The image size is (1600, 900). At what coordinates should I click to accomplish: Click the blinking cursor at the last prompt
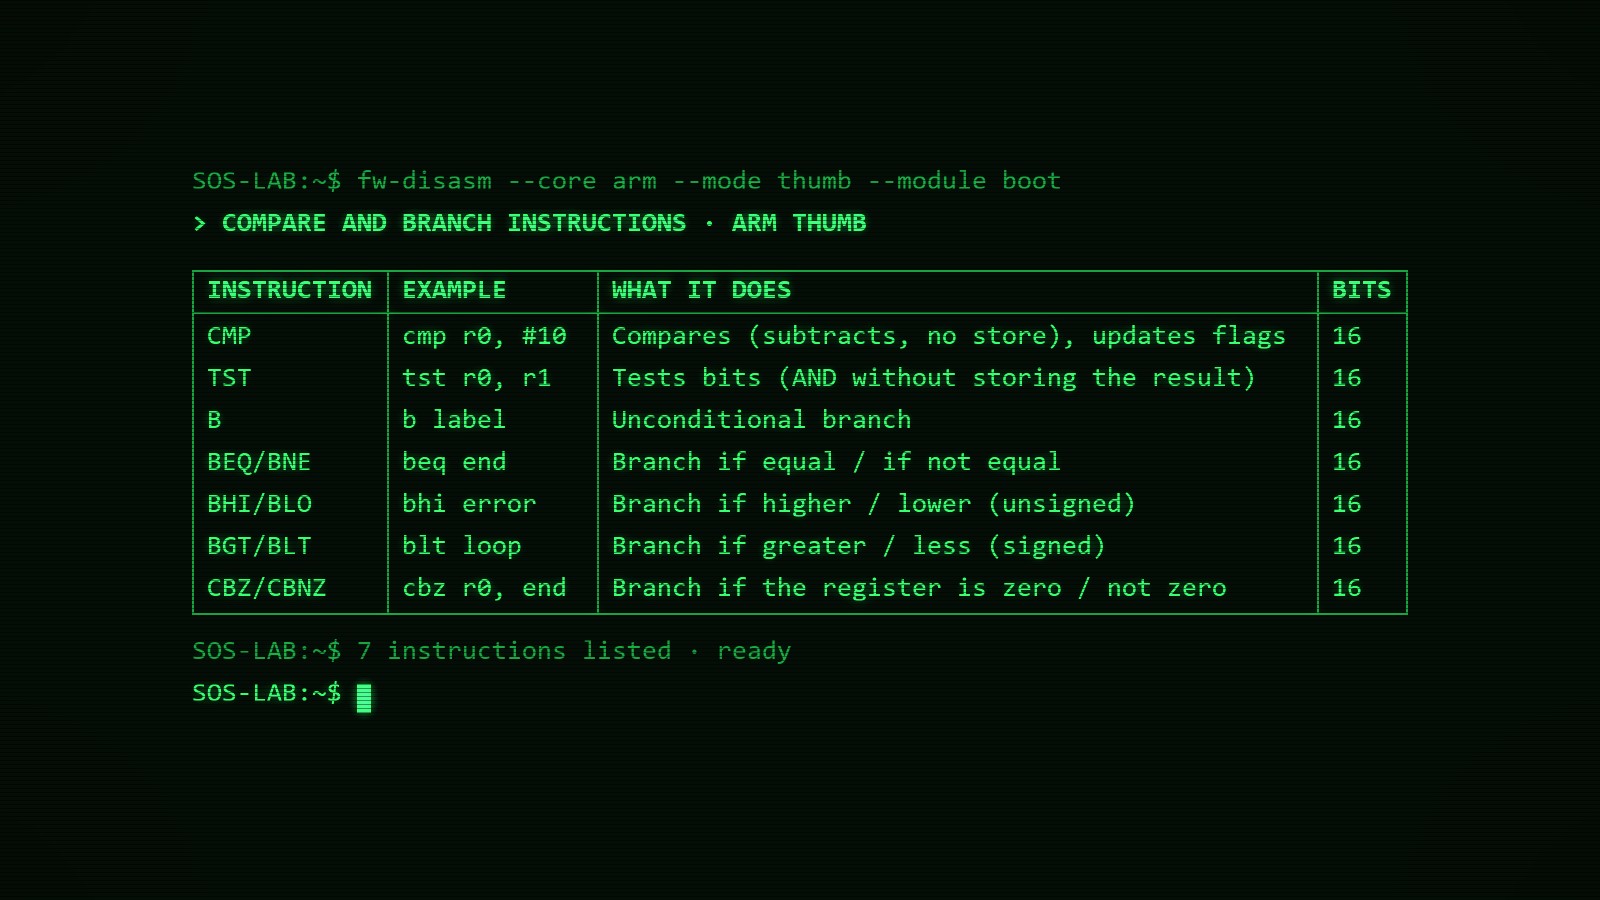(x=364, y=697)
